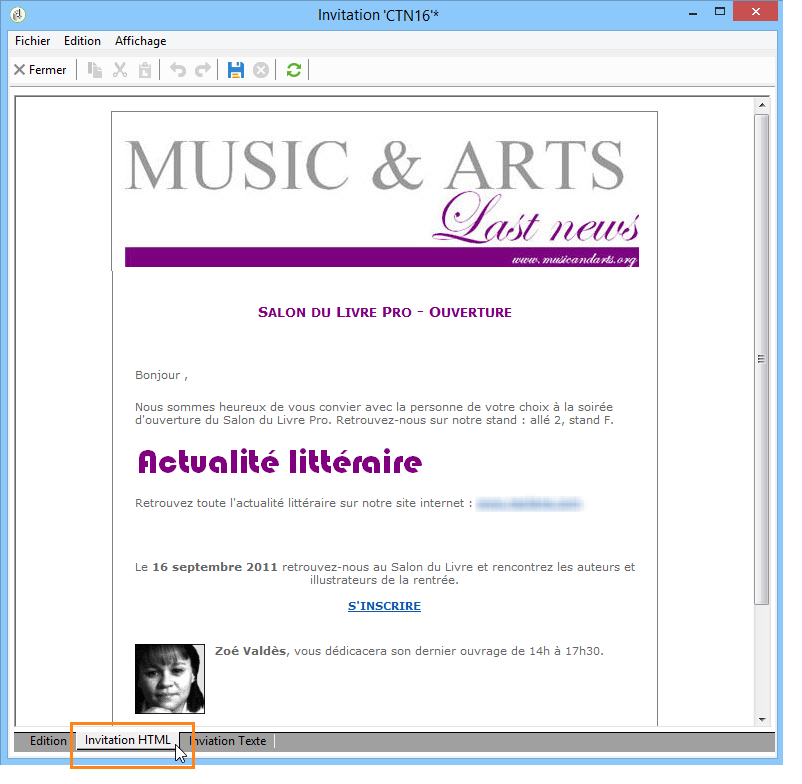Click the scrollbar down arrow

coord(762,720)
